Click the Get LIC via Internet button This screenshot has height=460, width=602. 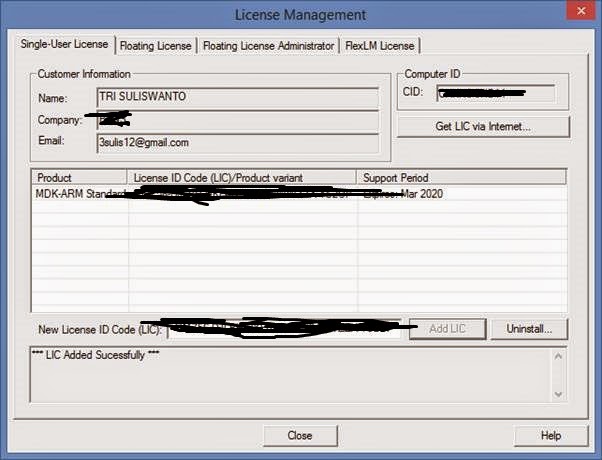(x=483, y=127)
